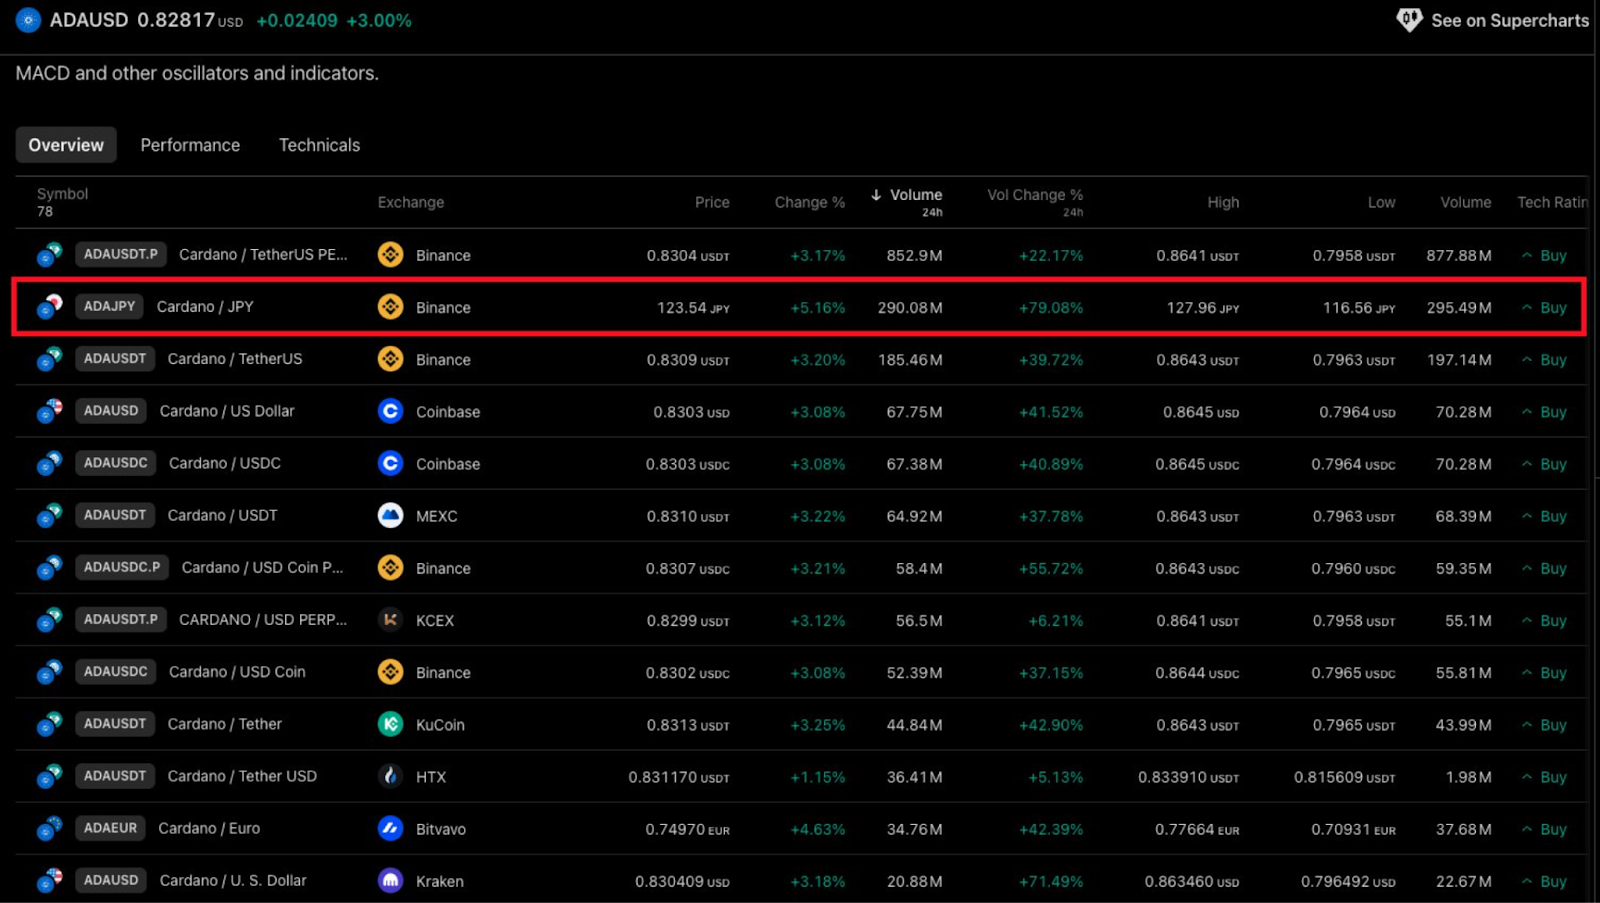Click the 852.9M volume value
The width and height of the screenshot is (1600, 903).
coord(914,255)
